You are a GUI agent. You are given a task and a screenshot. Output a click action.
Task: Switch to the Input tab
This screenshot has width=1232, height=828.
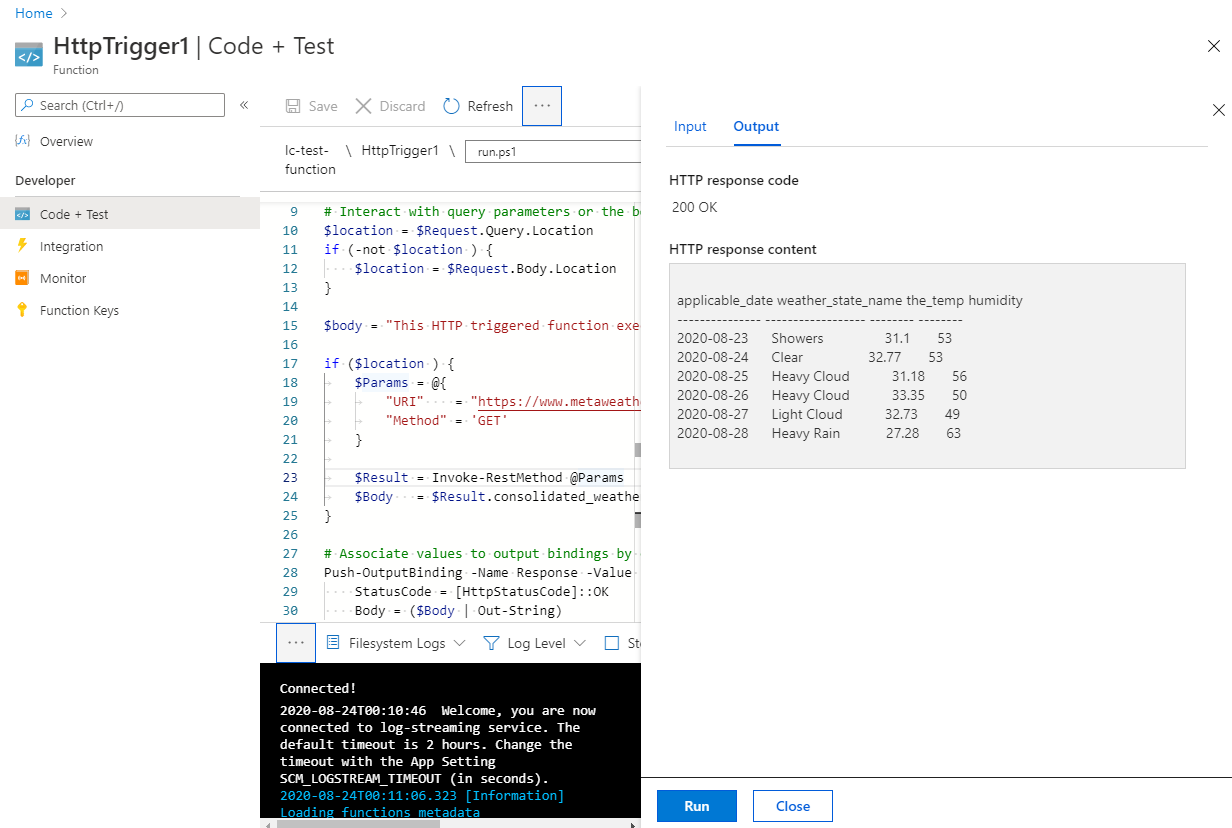(x=690, y=126)
